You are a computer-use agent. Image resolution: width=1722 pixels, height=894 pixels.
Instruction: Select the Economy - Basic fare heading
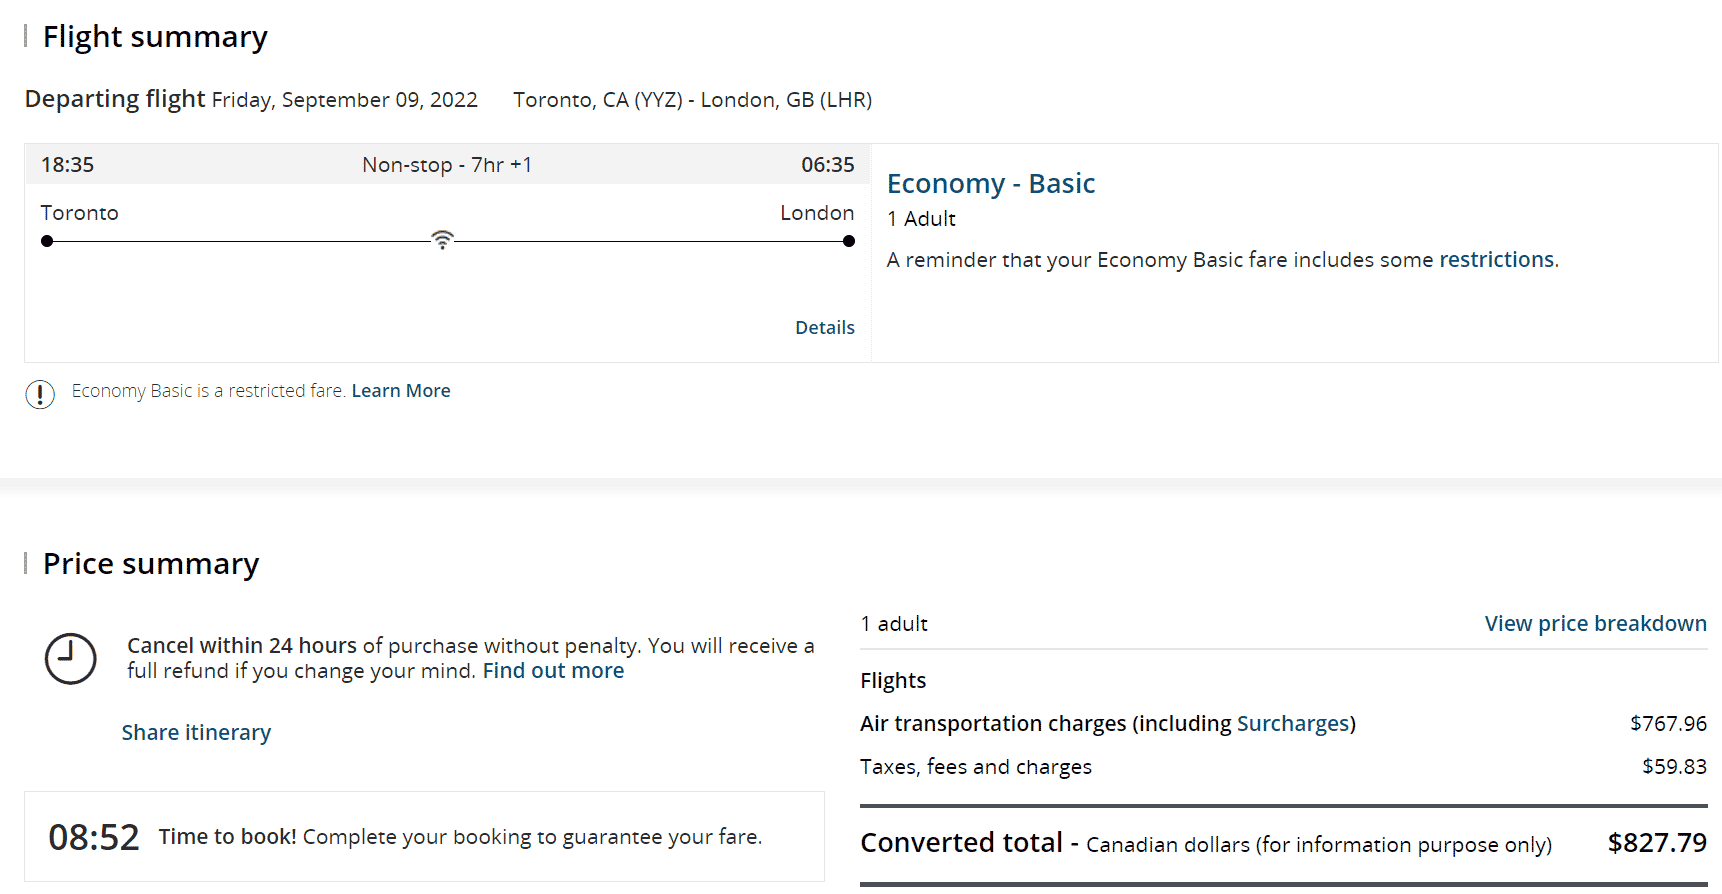click(990, 184)
